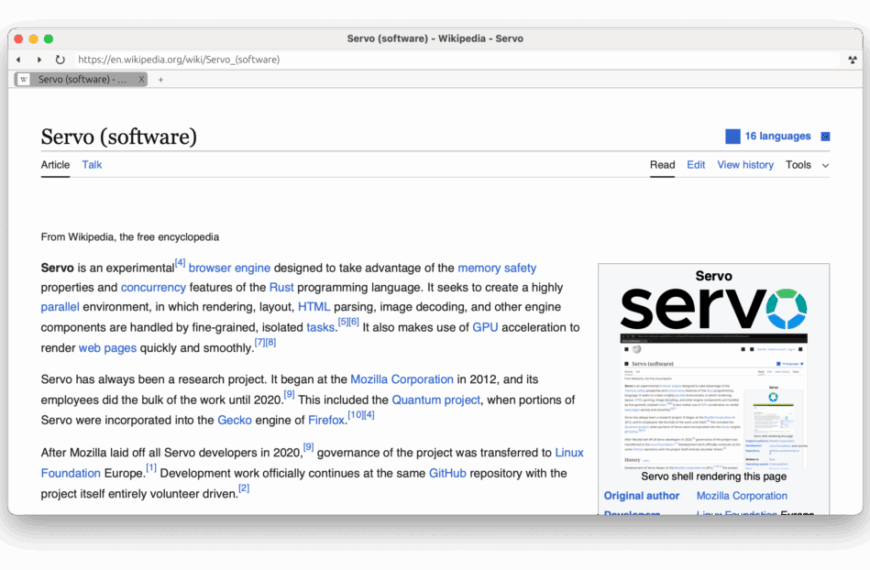870x570 pixels.
Task: Open the HTML link
Action: tap(313, 307)
